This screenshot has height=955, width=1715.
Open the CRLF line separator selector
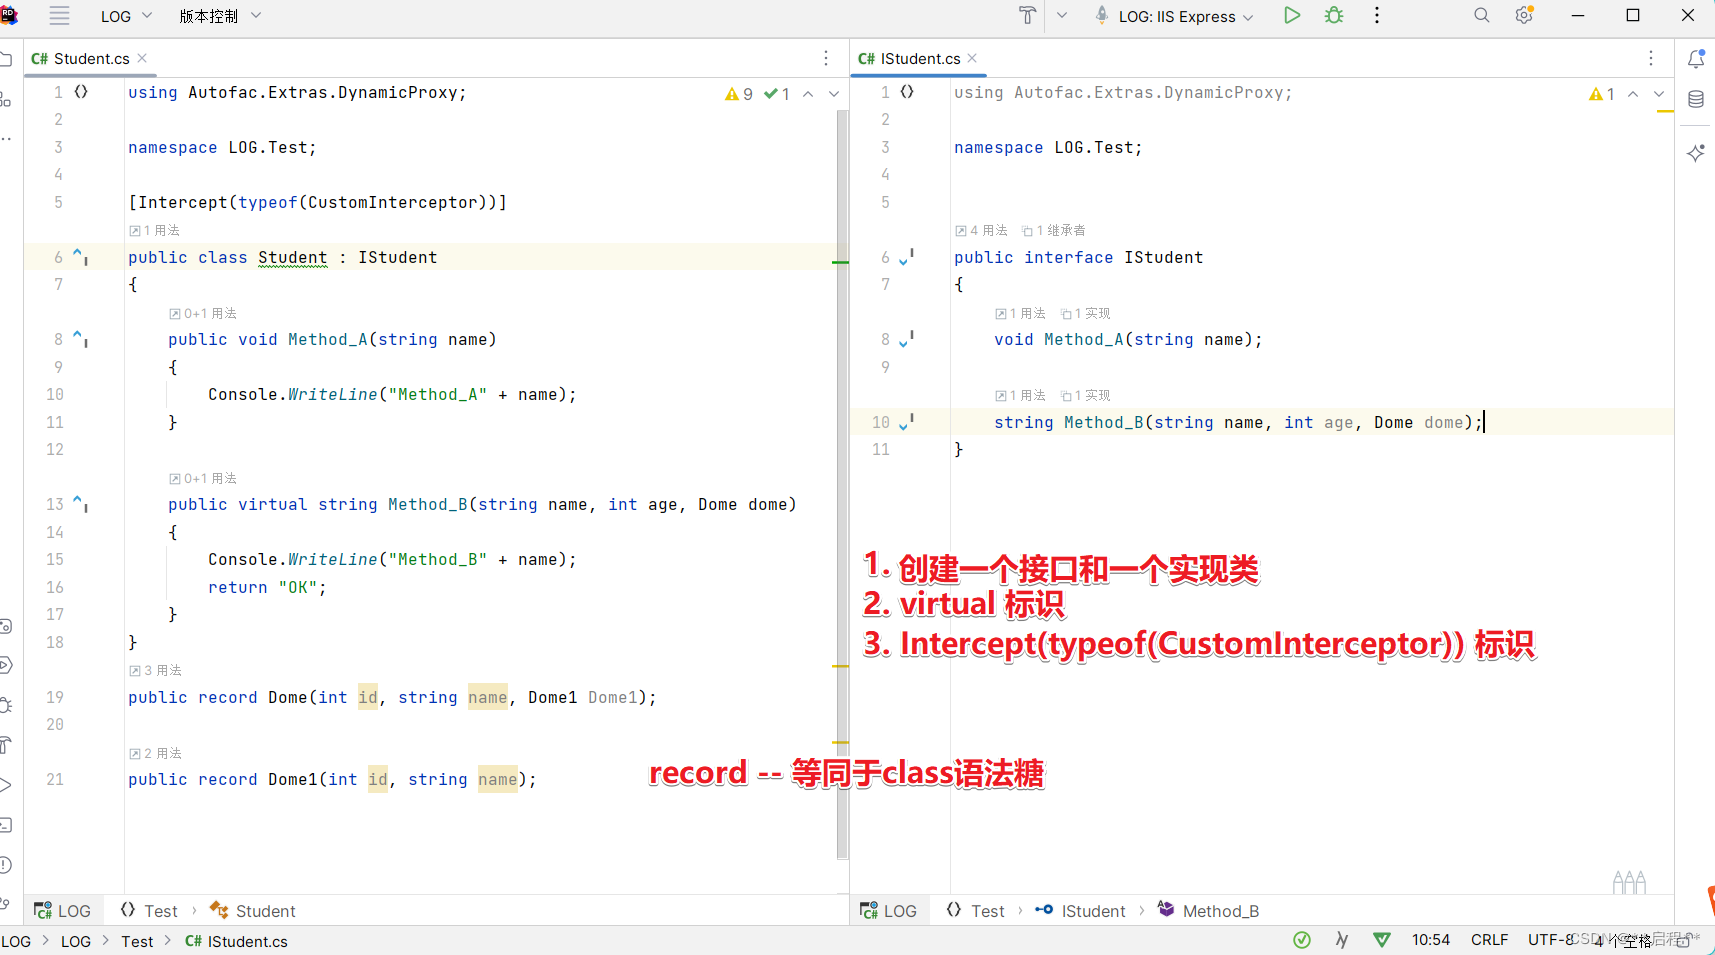pos(1489,940)
